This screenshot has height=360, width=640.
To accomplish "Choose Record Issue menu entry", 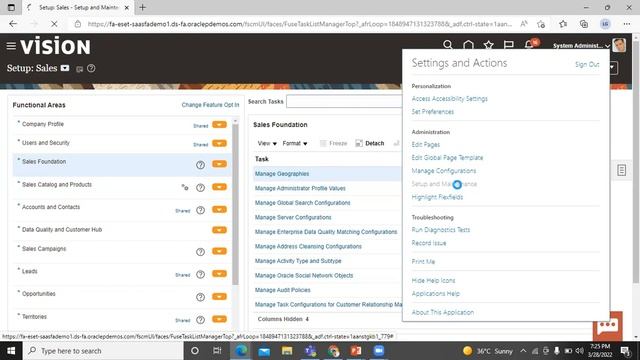I will [429, 243].
